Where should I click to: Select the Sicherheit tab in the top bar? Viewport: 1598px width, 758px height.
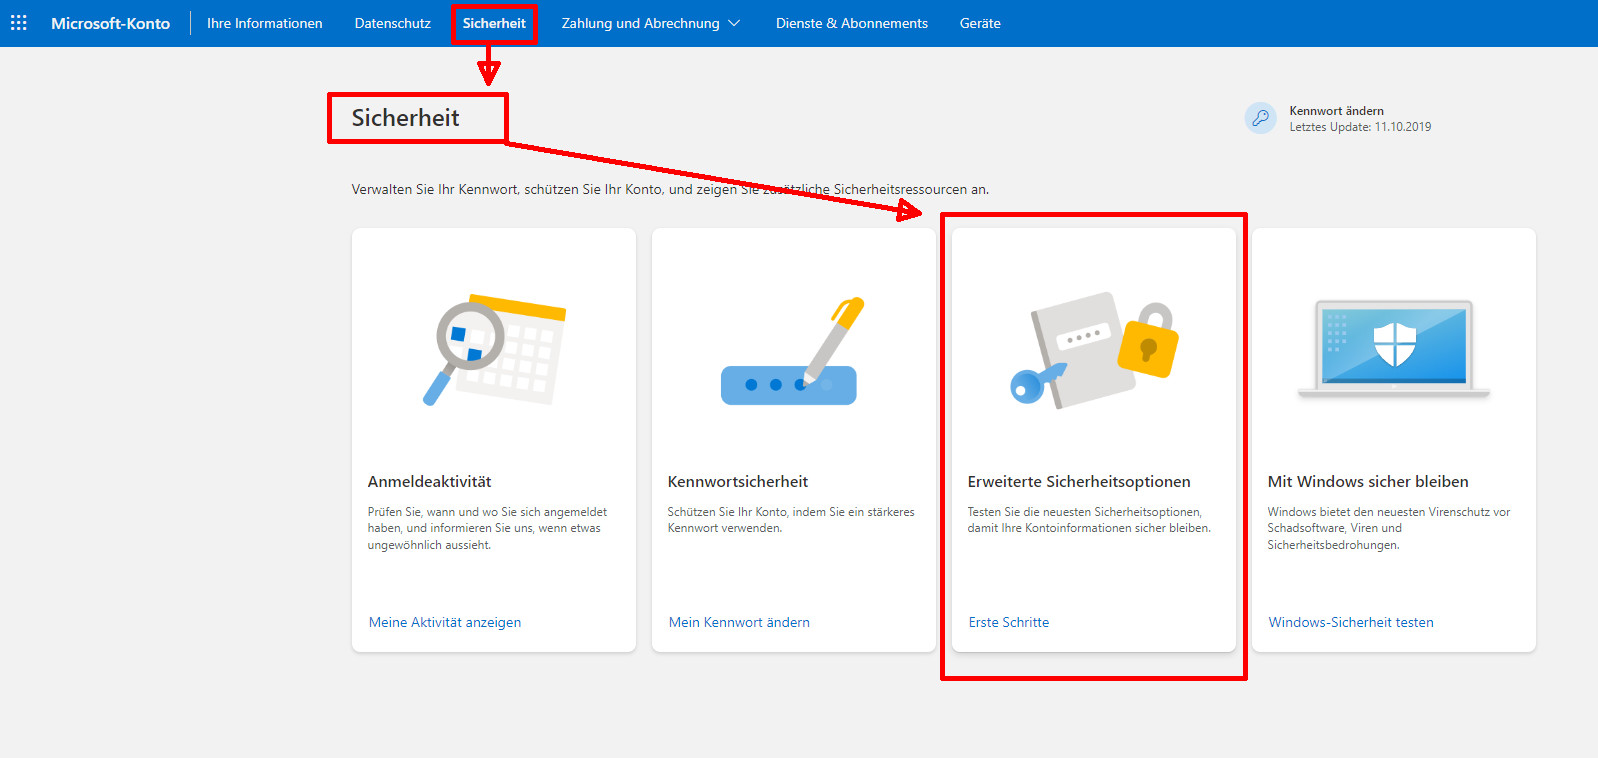[x=494, y=23]
